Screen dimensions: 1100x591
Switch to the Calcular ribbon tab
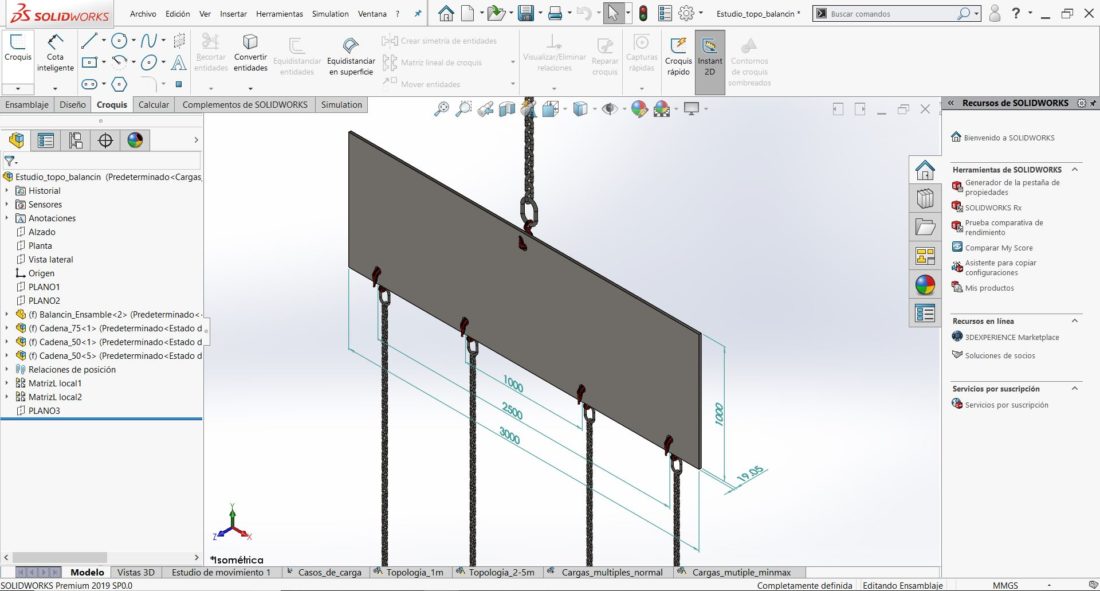click(x=154, y=105)
